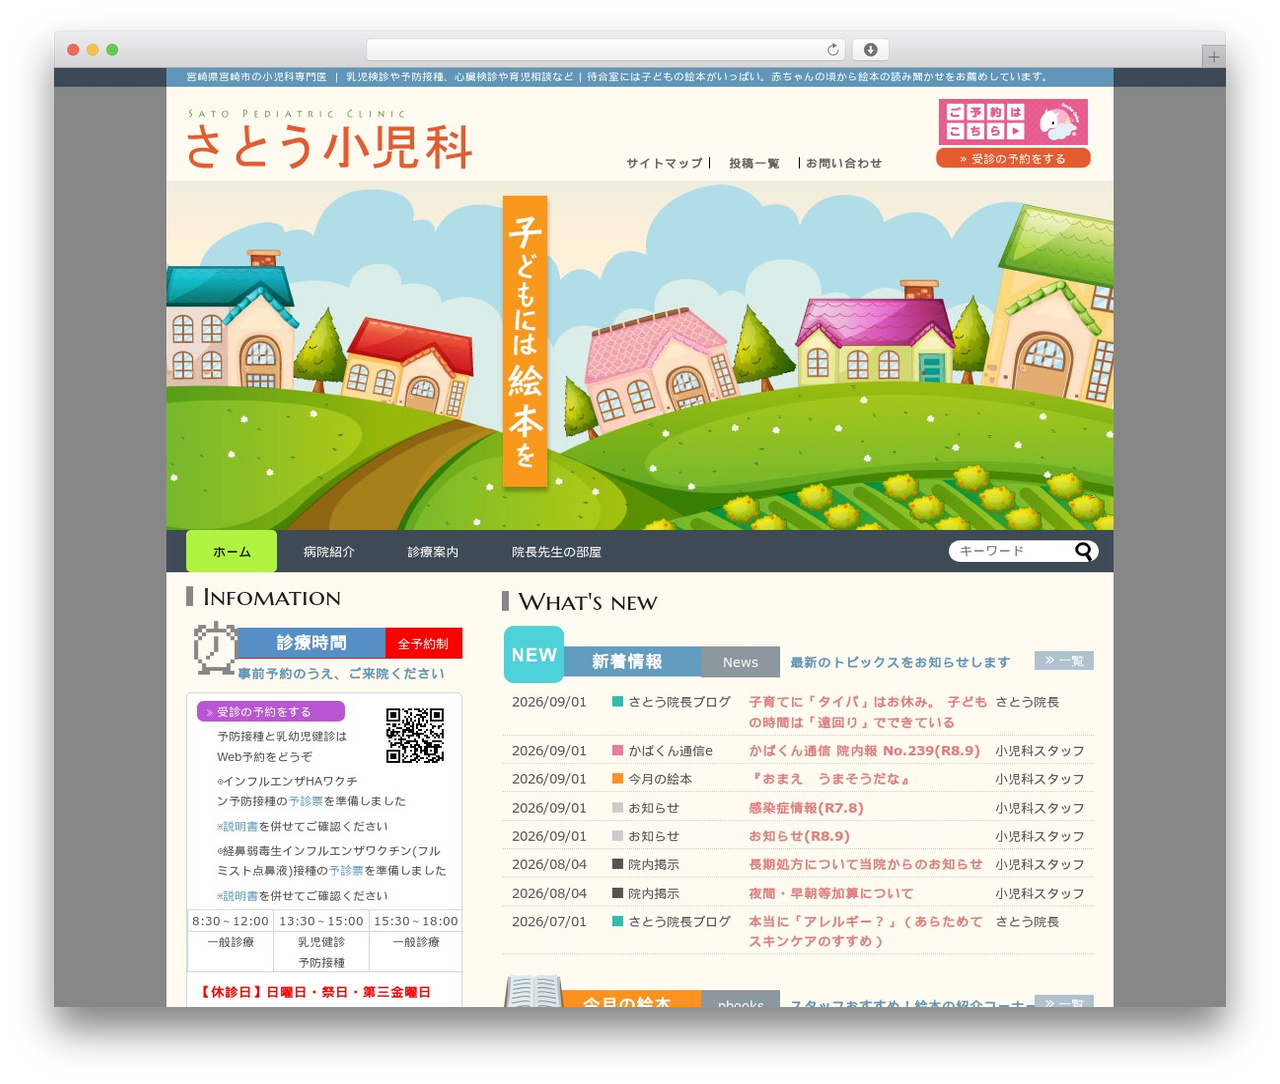Open the 病院紹介 menu item
The width and height of the screenshot is (1280, 1084).
(x=329, y=551)
